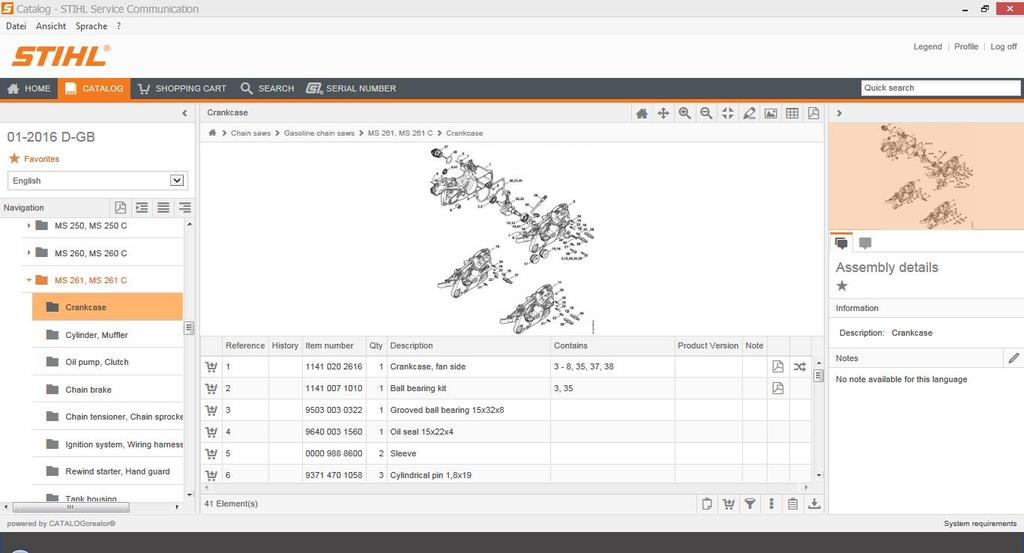Select the annotation pen tool

(x=749, y=113)
